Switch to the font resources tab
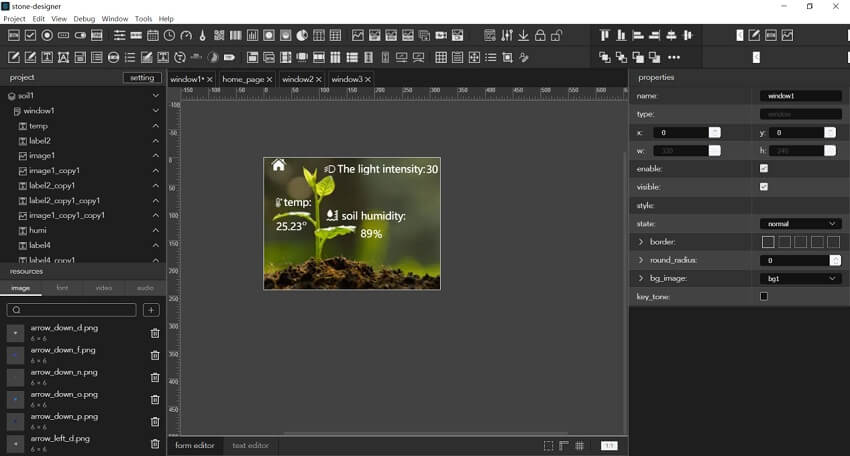Screen dimensions: 850x456 click(62, 288)
